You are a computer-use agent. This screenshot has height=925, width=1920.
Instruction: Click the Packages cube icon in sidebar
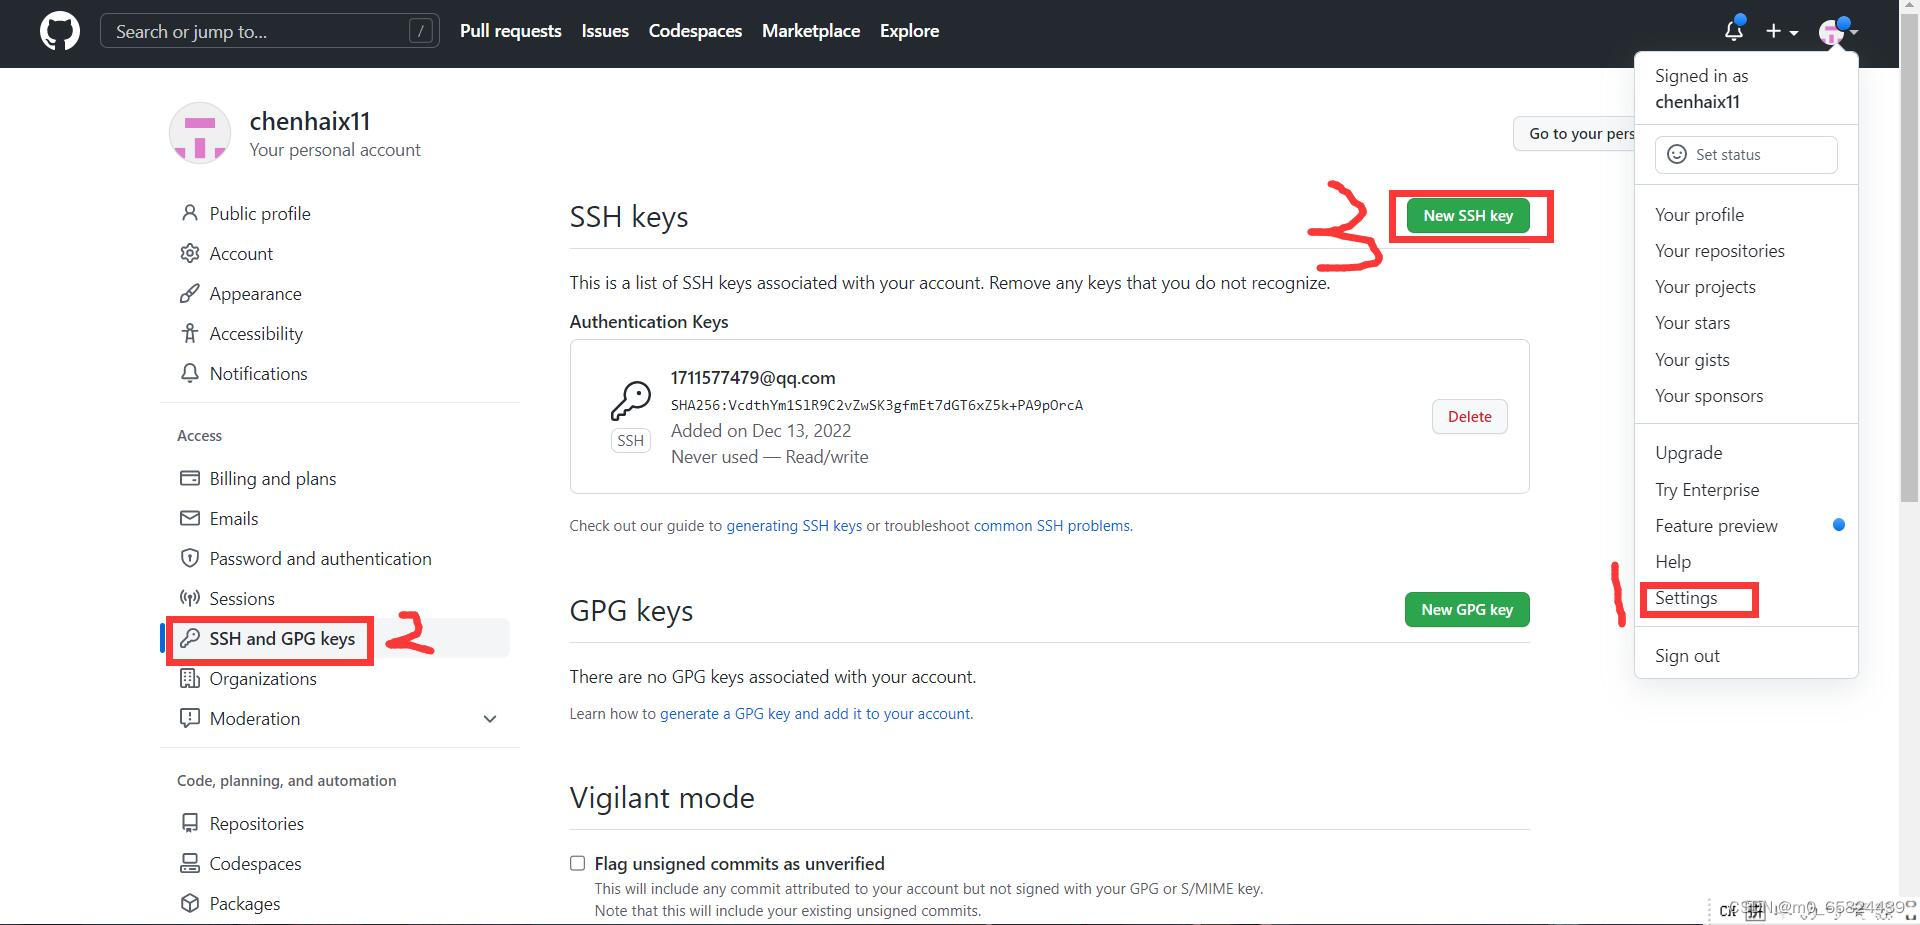click(190, 903)
